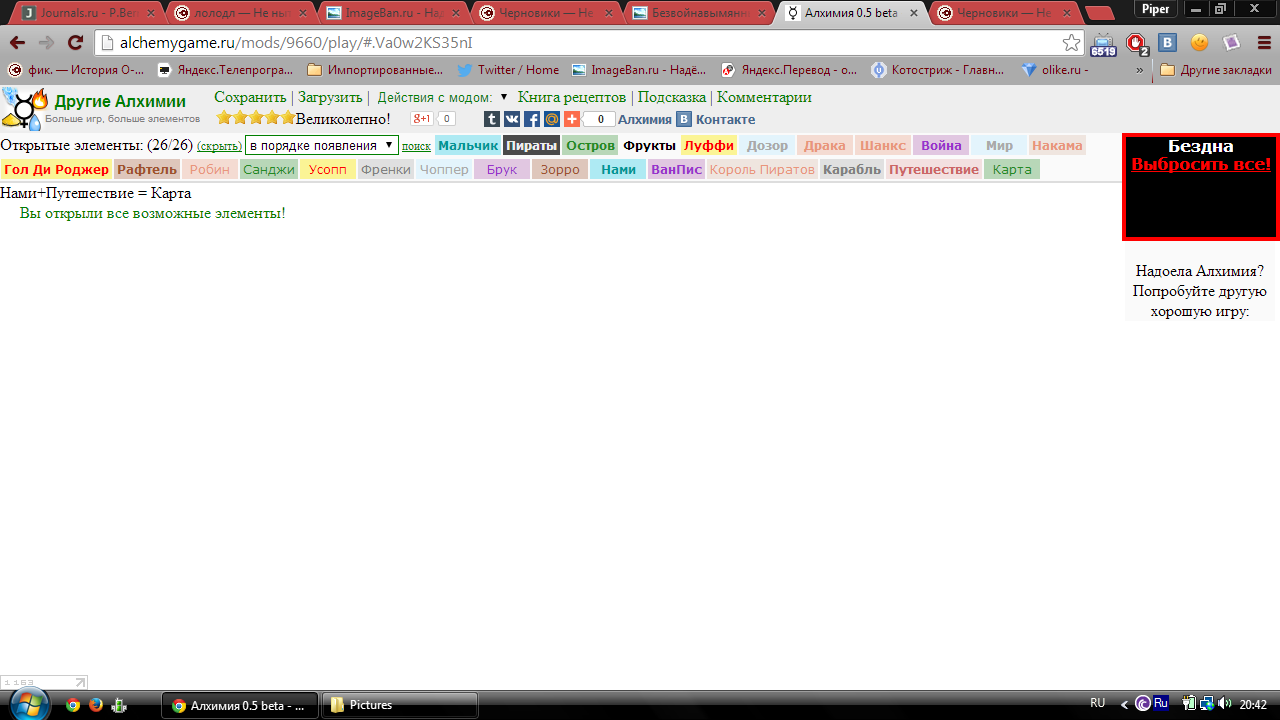Click the Контакте link
The height and width of the screenshot is (720, 1280).
725,119
